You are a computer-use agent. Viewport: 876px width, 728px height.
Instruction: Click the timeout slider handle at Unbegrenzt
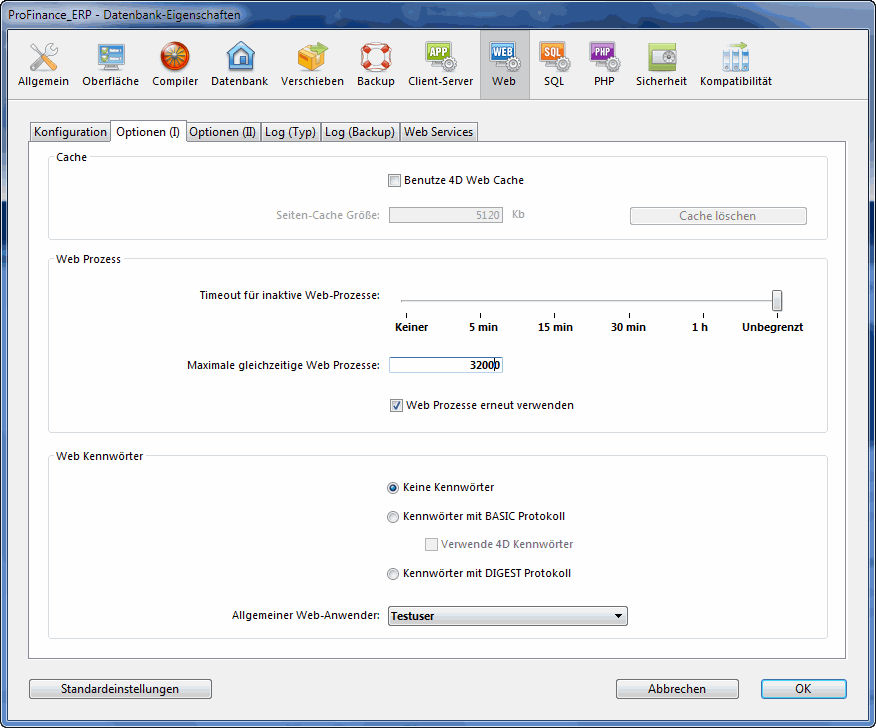777,300
